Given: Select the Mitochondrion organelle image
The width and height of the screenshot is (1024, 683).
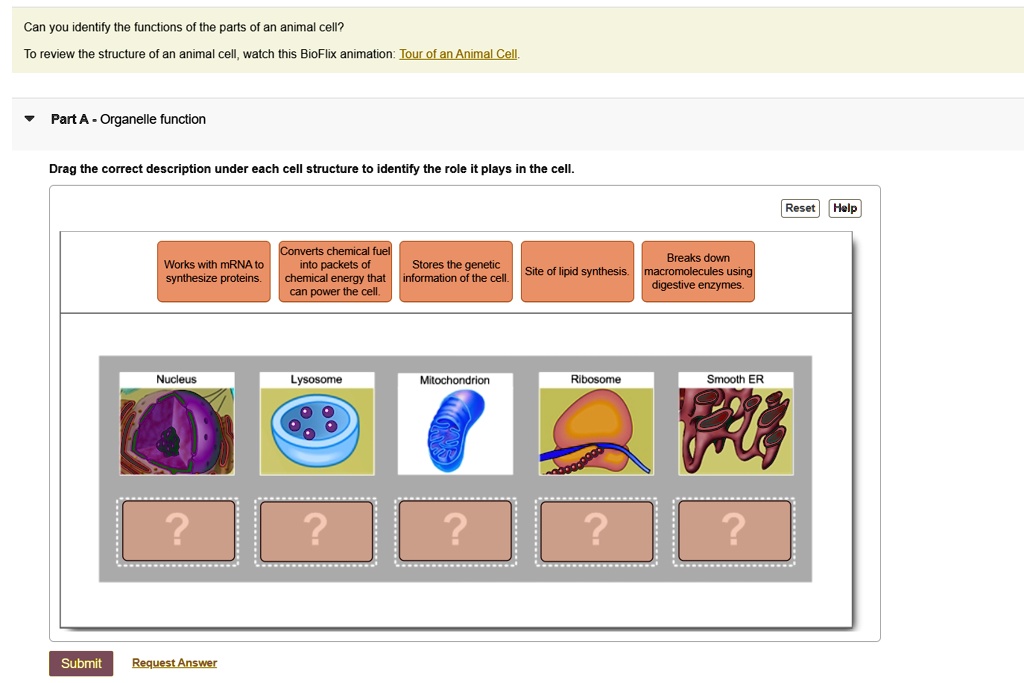Looking at the screenshot, I should click(455, 422).
